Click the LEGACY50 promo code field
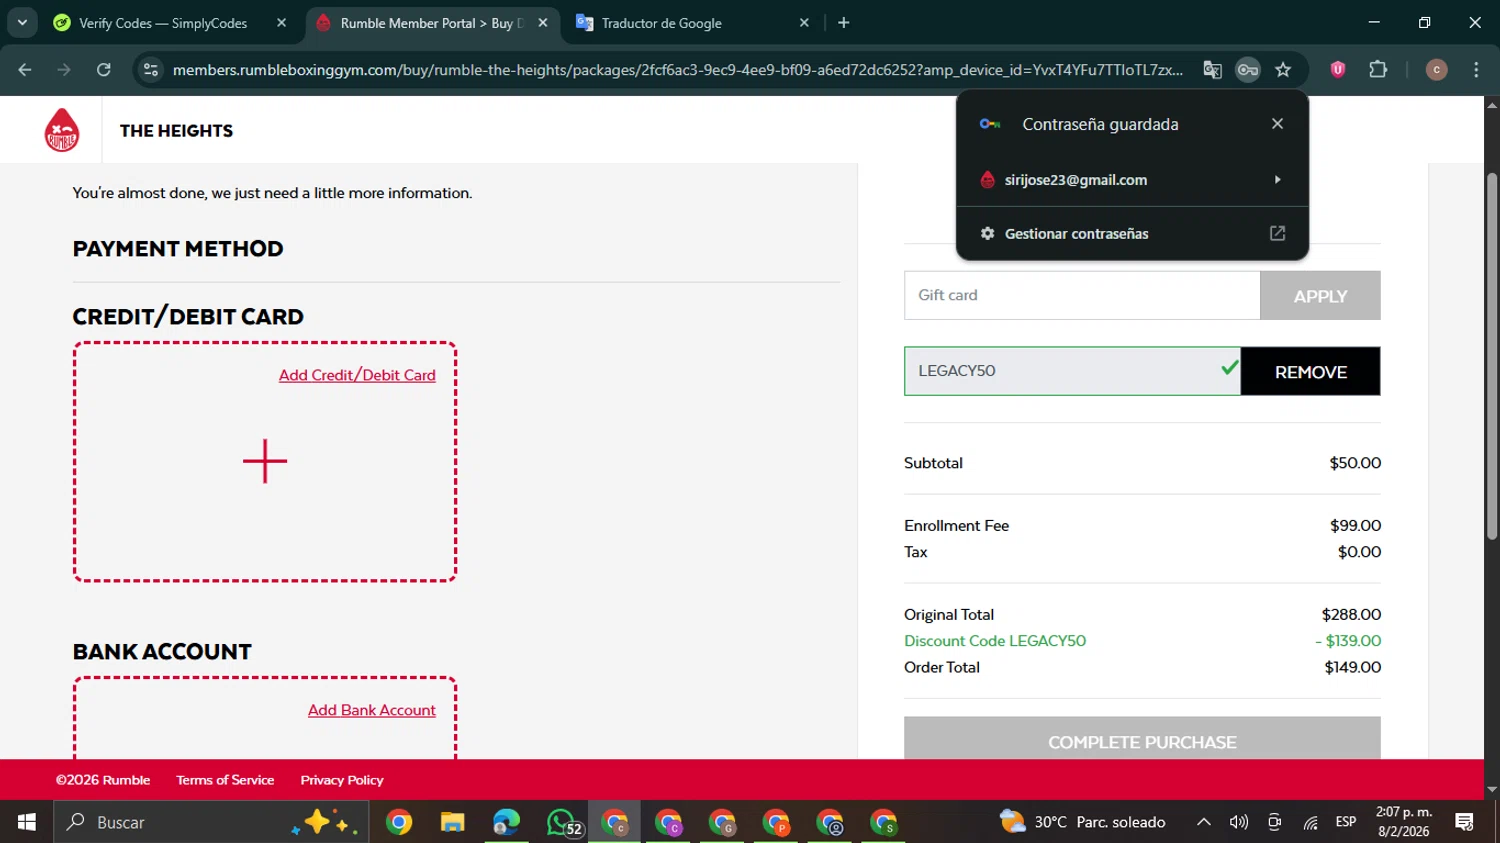This screenshot has width=1500, height=843. pyautogui.click(x=1072, y=371)
